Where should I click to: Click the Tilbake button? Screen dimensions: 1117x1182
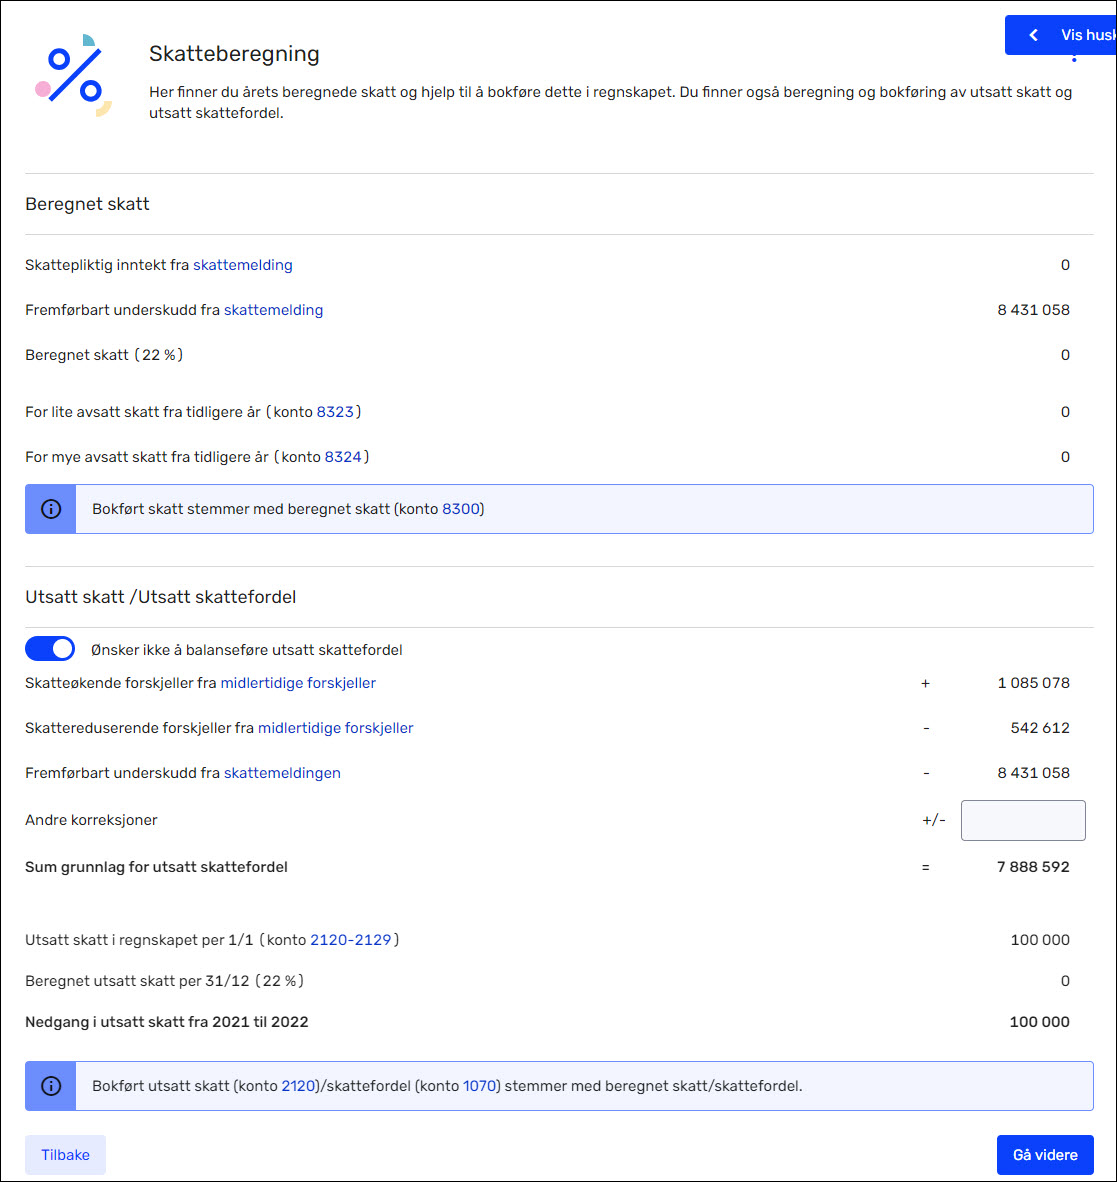pyautogui.click(x=65, y=1155)
